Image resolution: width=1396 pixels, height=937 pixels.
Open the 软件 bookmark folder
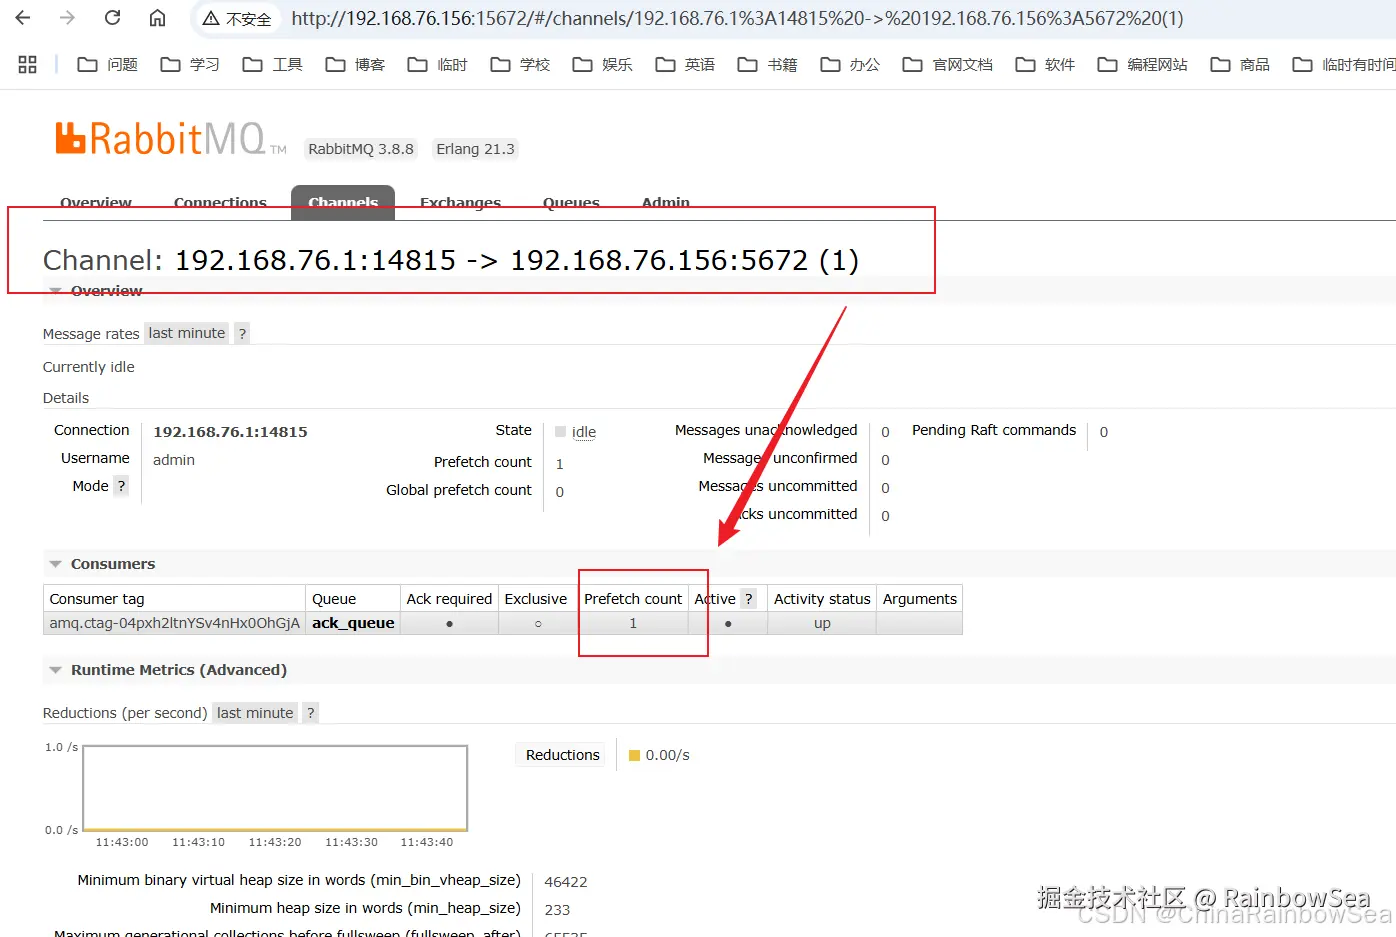pyautogui.click(x=1045, y=64)
